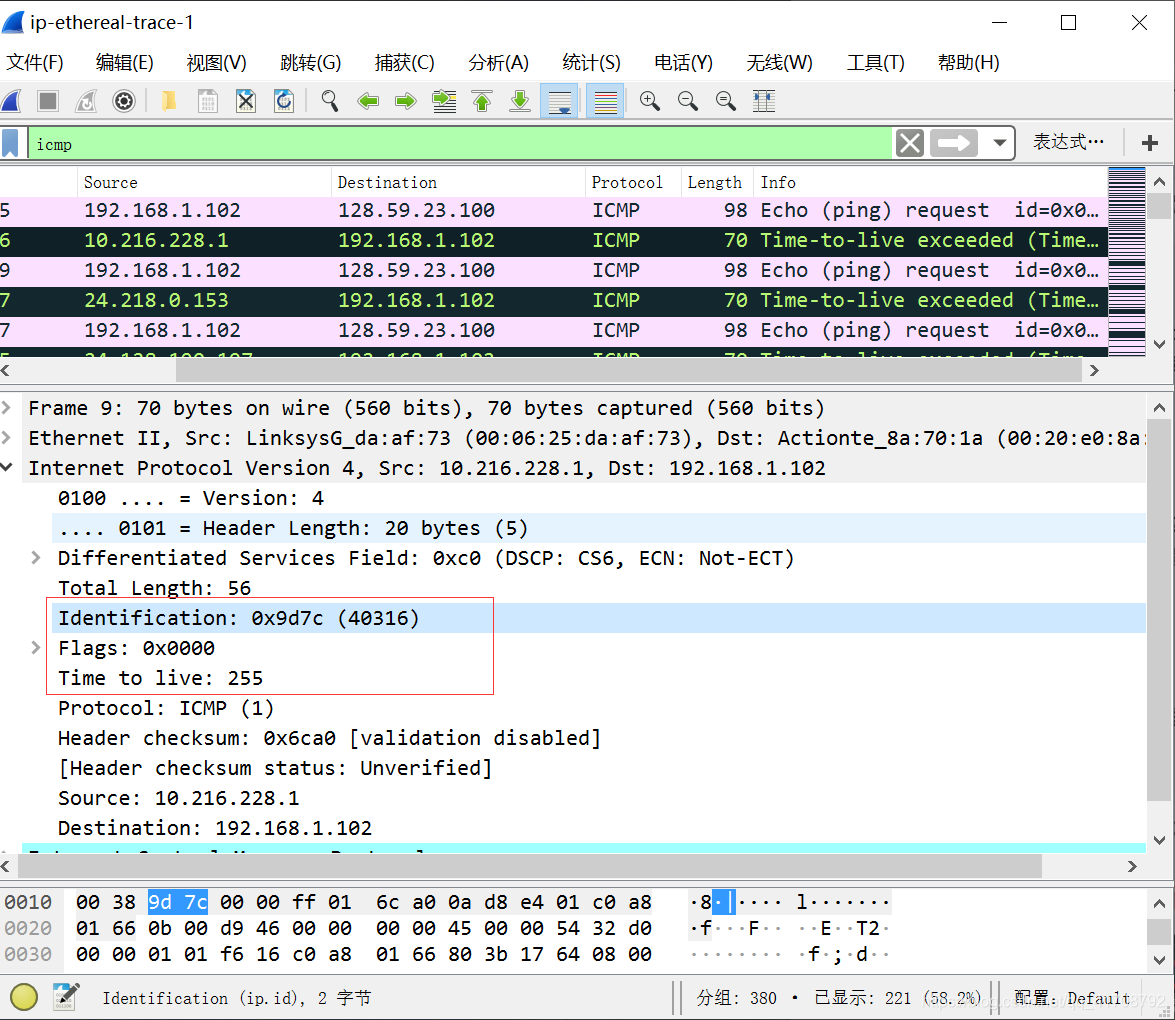Open the filter bookmark icon
This screenshot has width=1175, height=1020.
[10, 143]
